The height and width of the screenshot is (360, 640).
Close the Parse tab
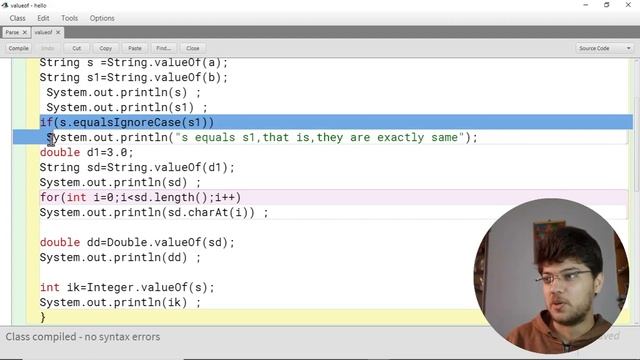pos(24,32)
